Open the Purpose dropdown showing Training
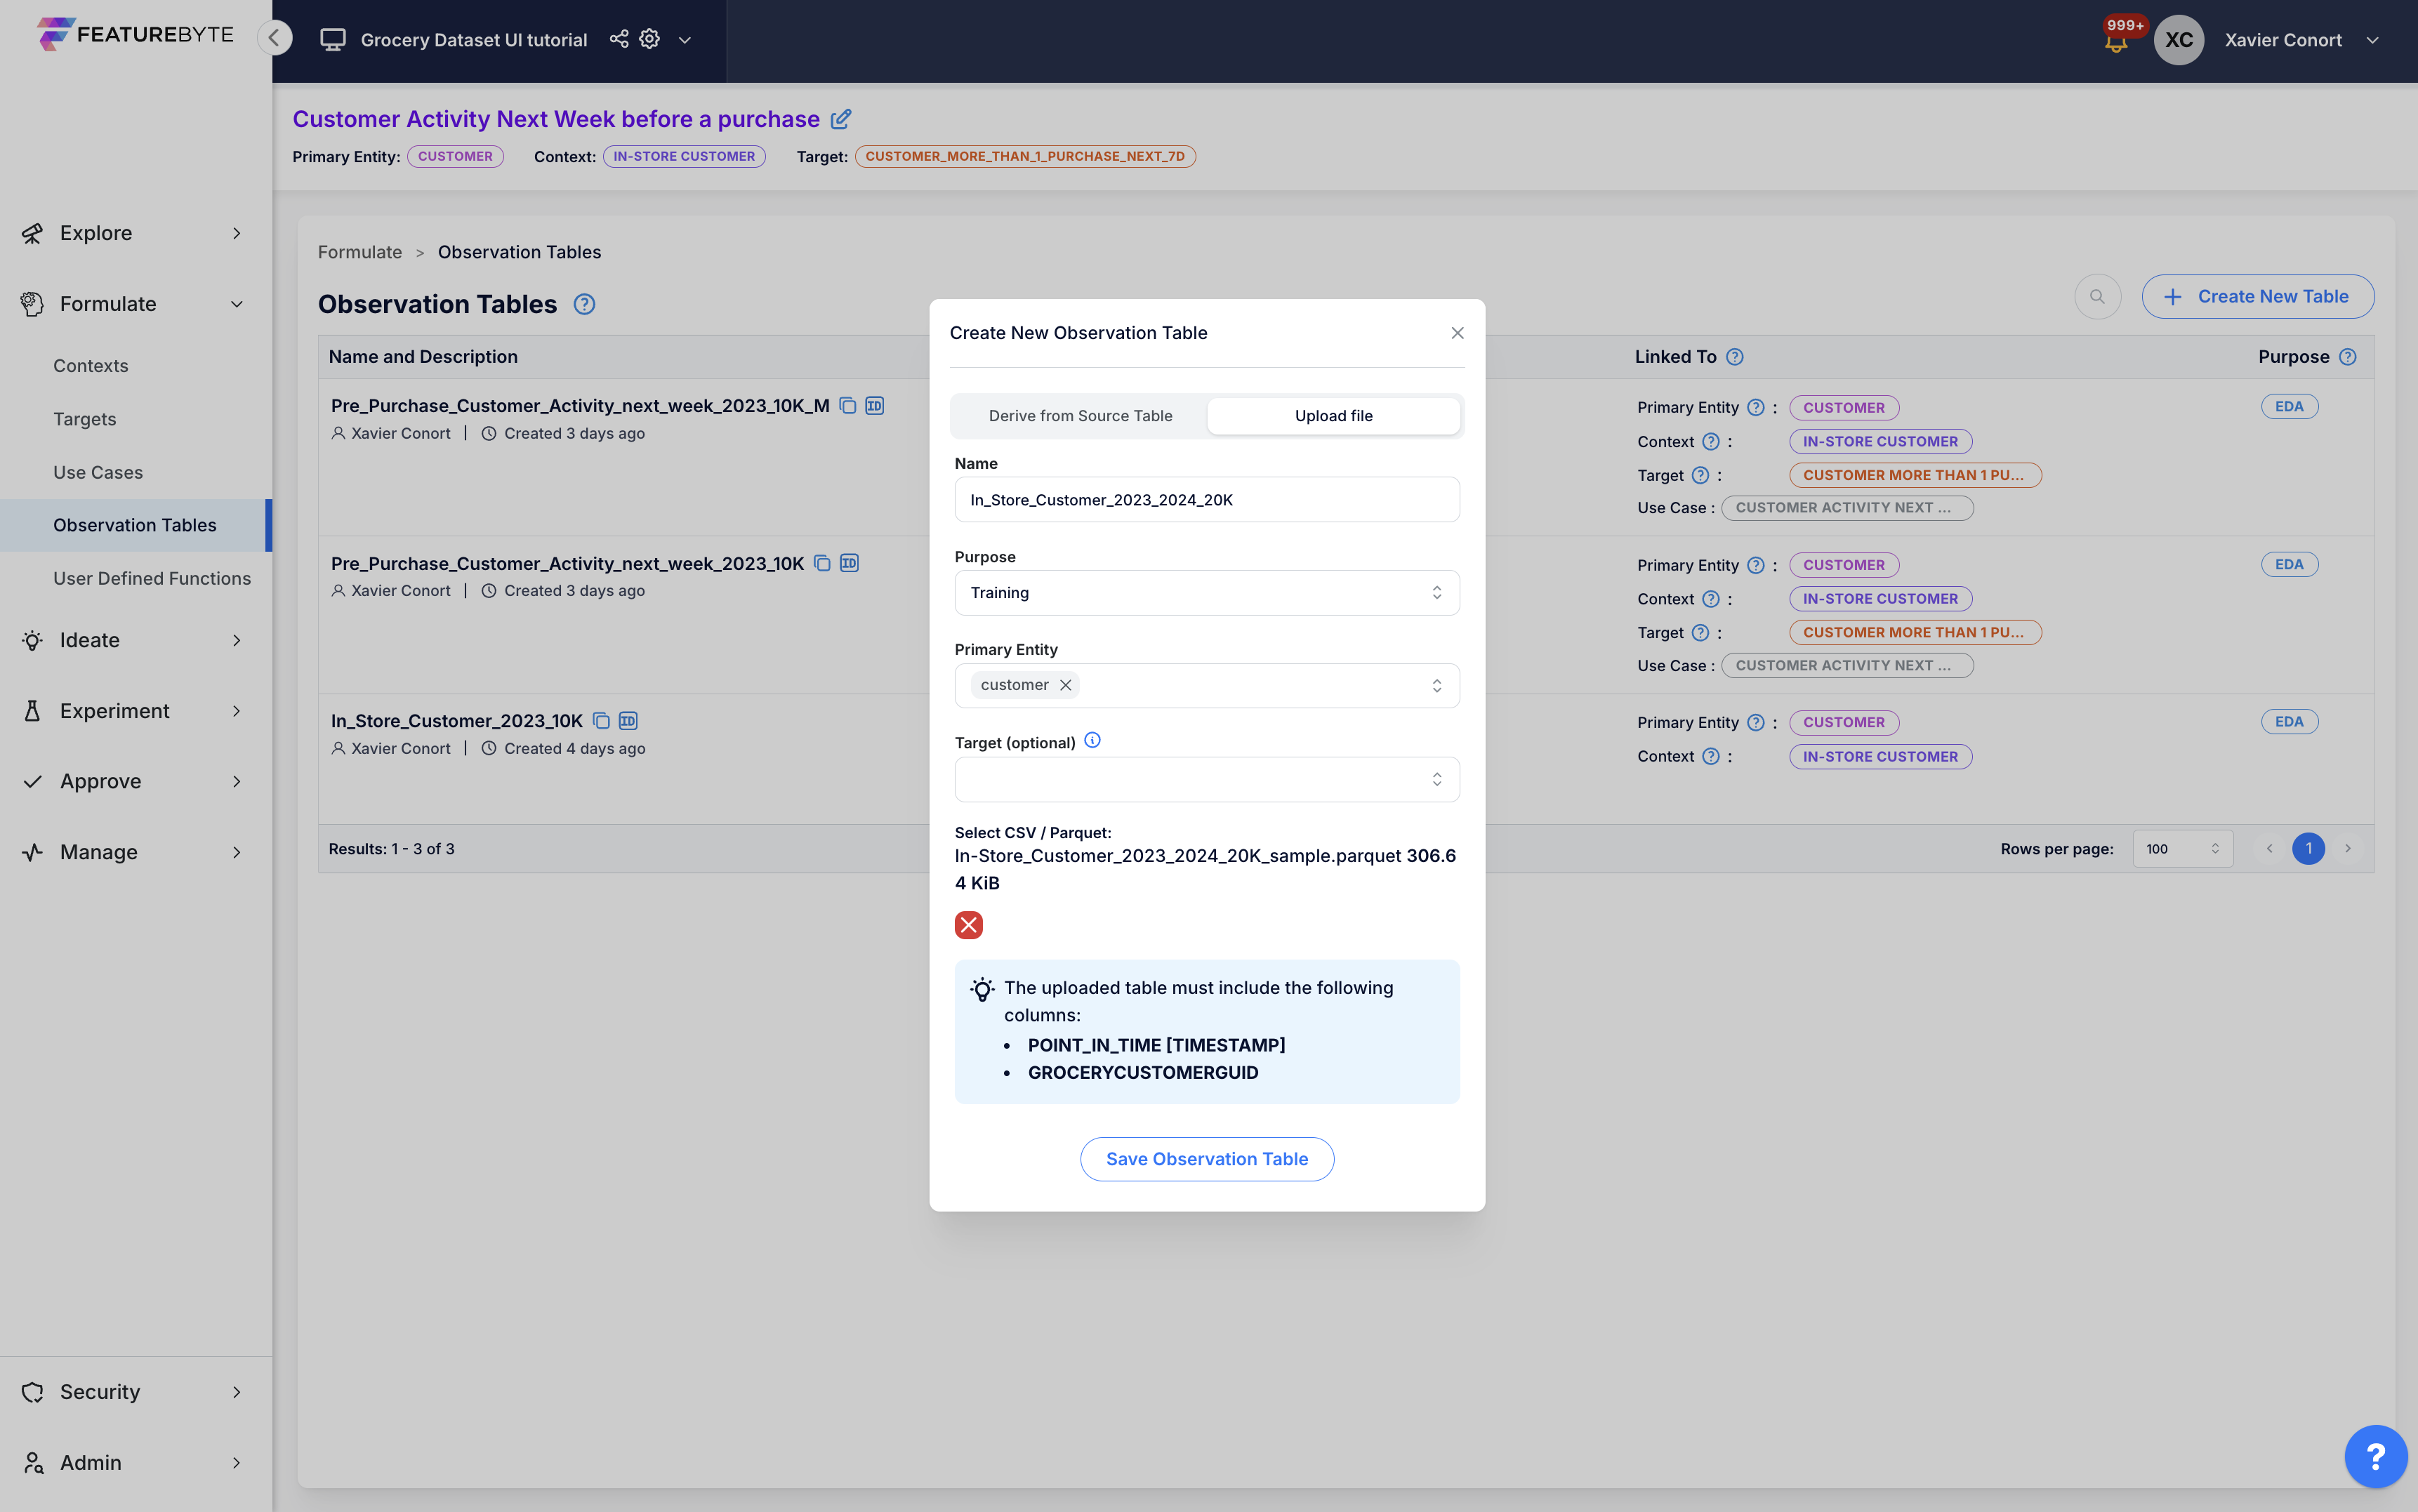 (x=1206, y=592)
